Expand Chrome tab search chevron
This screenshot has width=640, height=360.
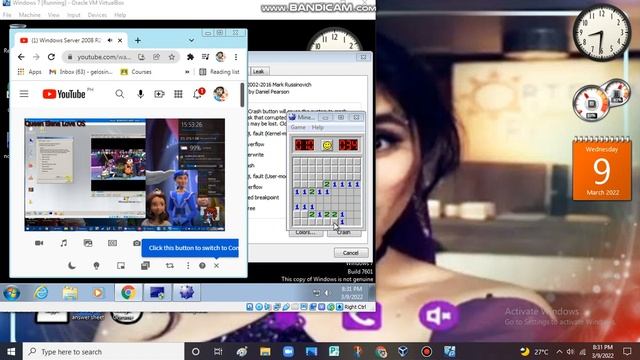191,40
